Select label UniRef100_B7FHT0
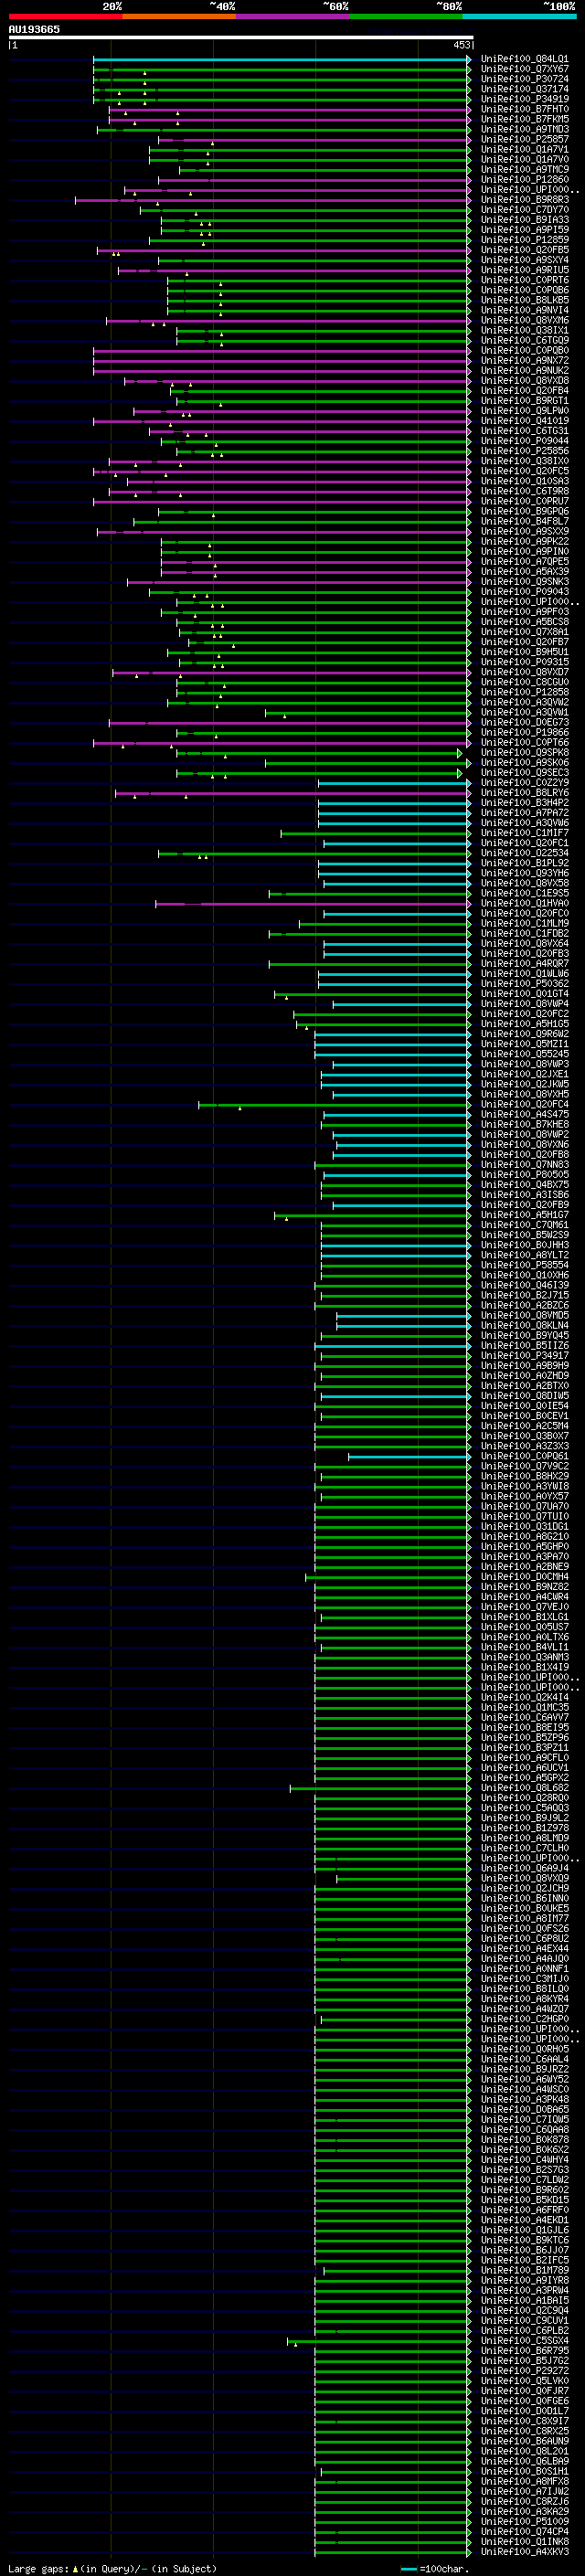The image size is (585, 2576). point(525,109)
